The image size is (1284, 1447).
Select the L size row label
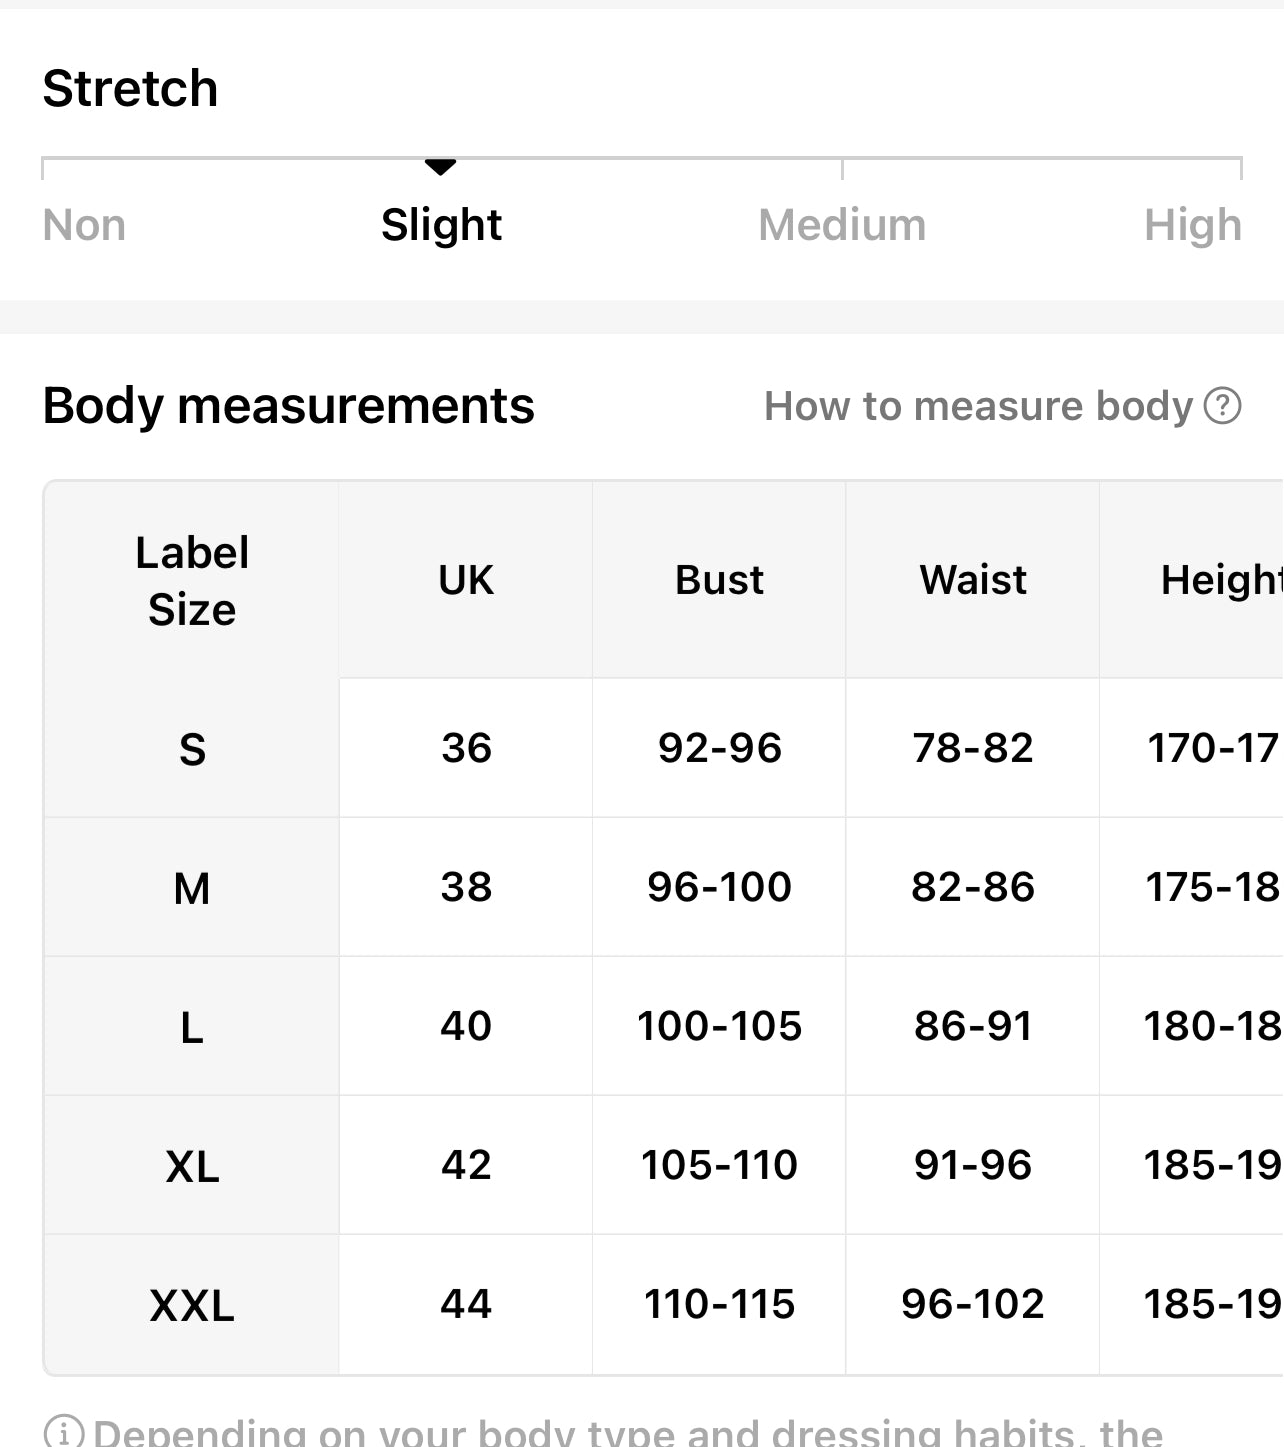[x=192, y=1027]
